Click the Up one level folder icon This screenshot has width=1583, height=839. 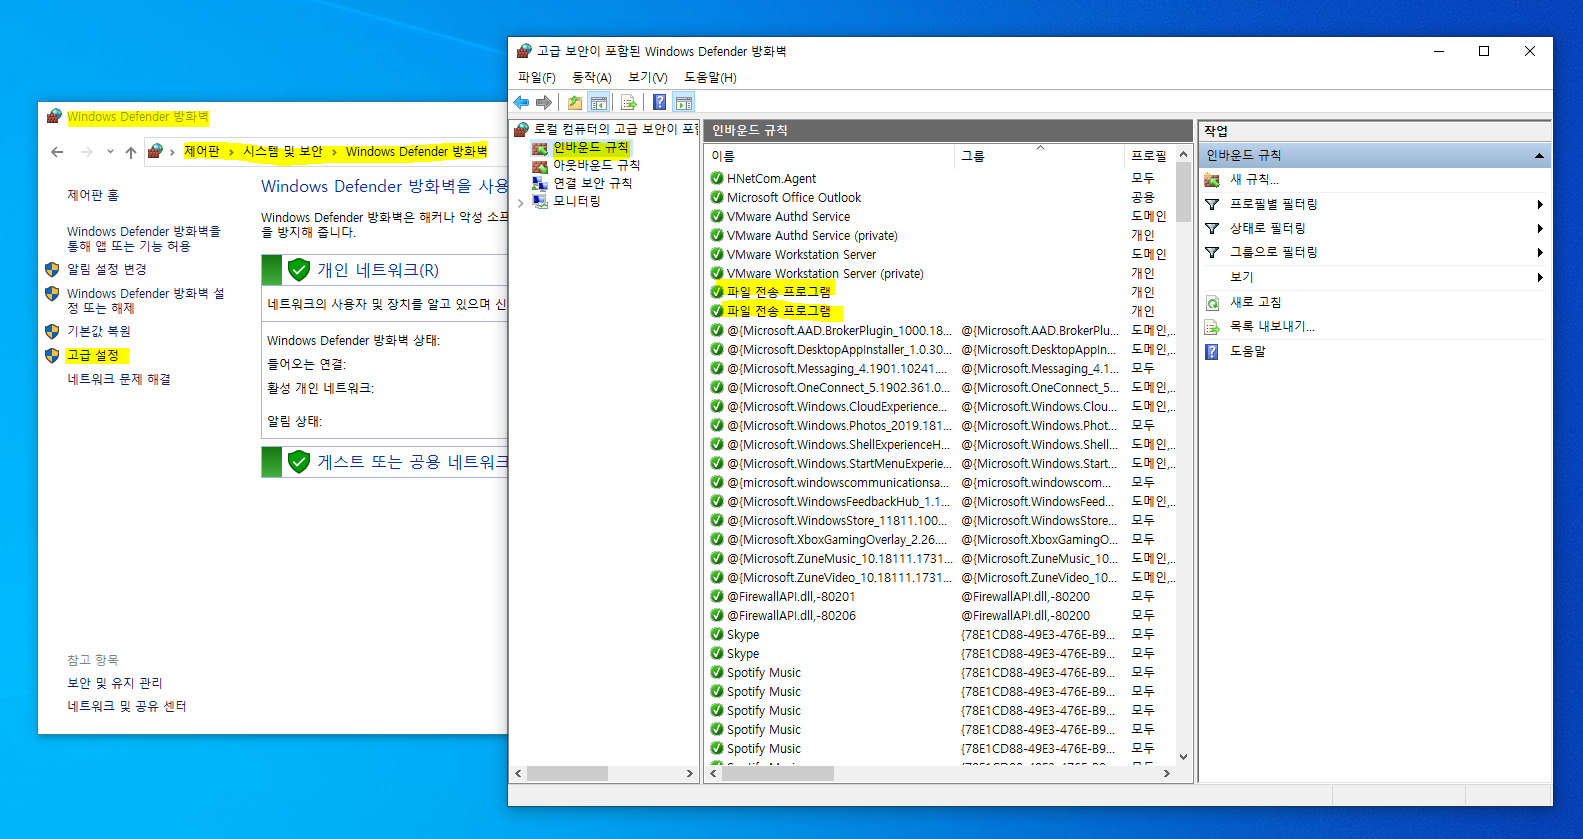[575, 102]
